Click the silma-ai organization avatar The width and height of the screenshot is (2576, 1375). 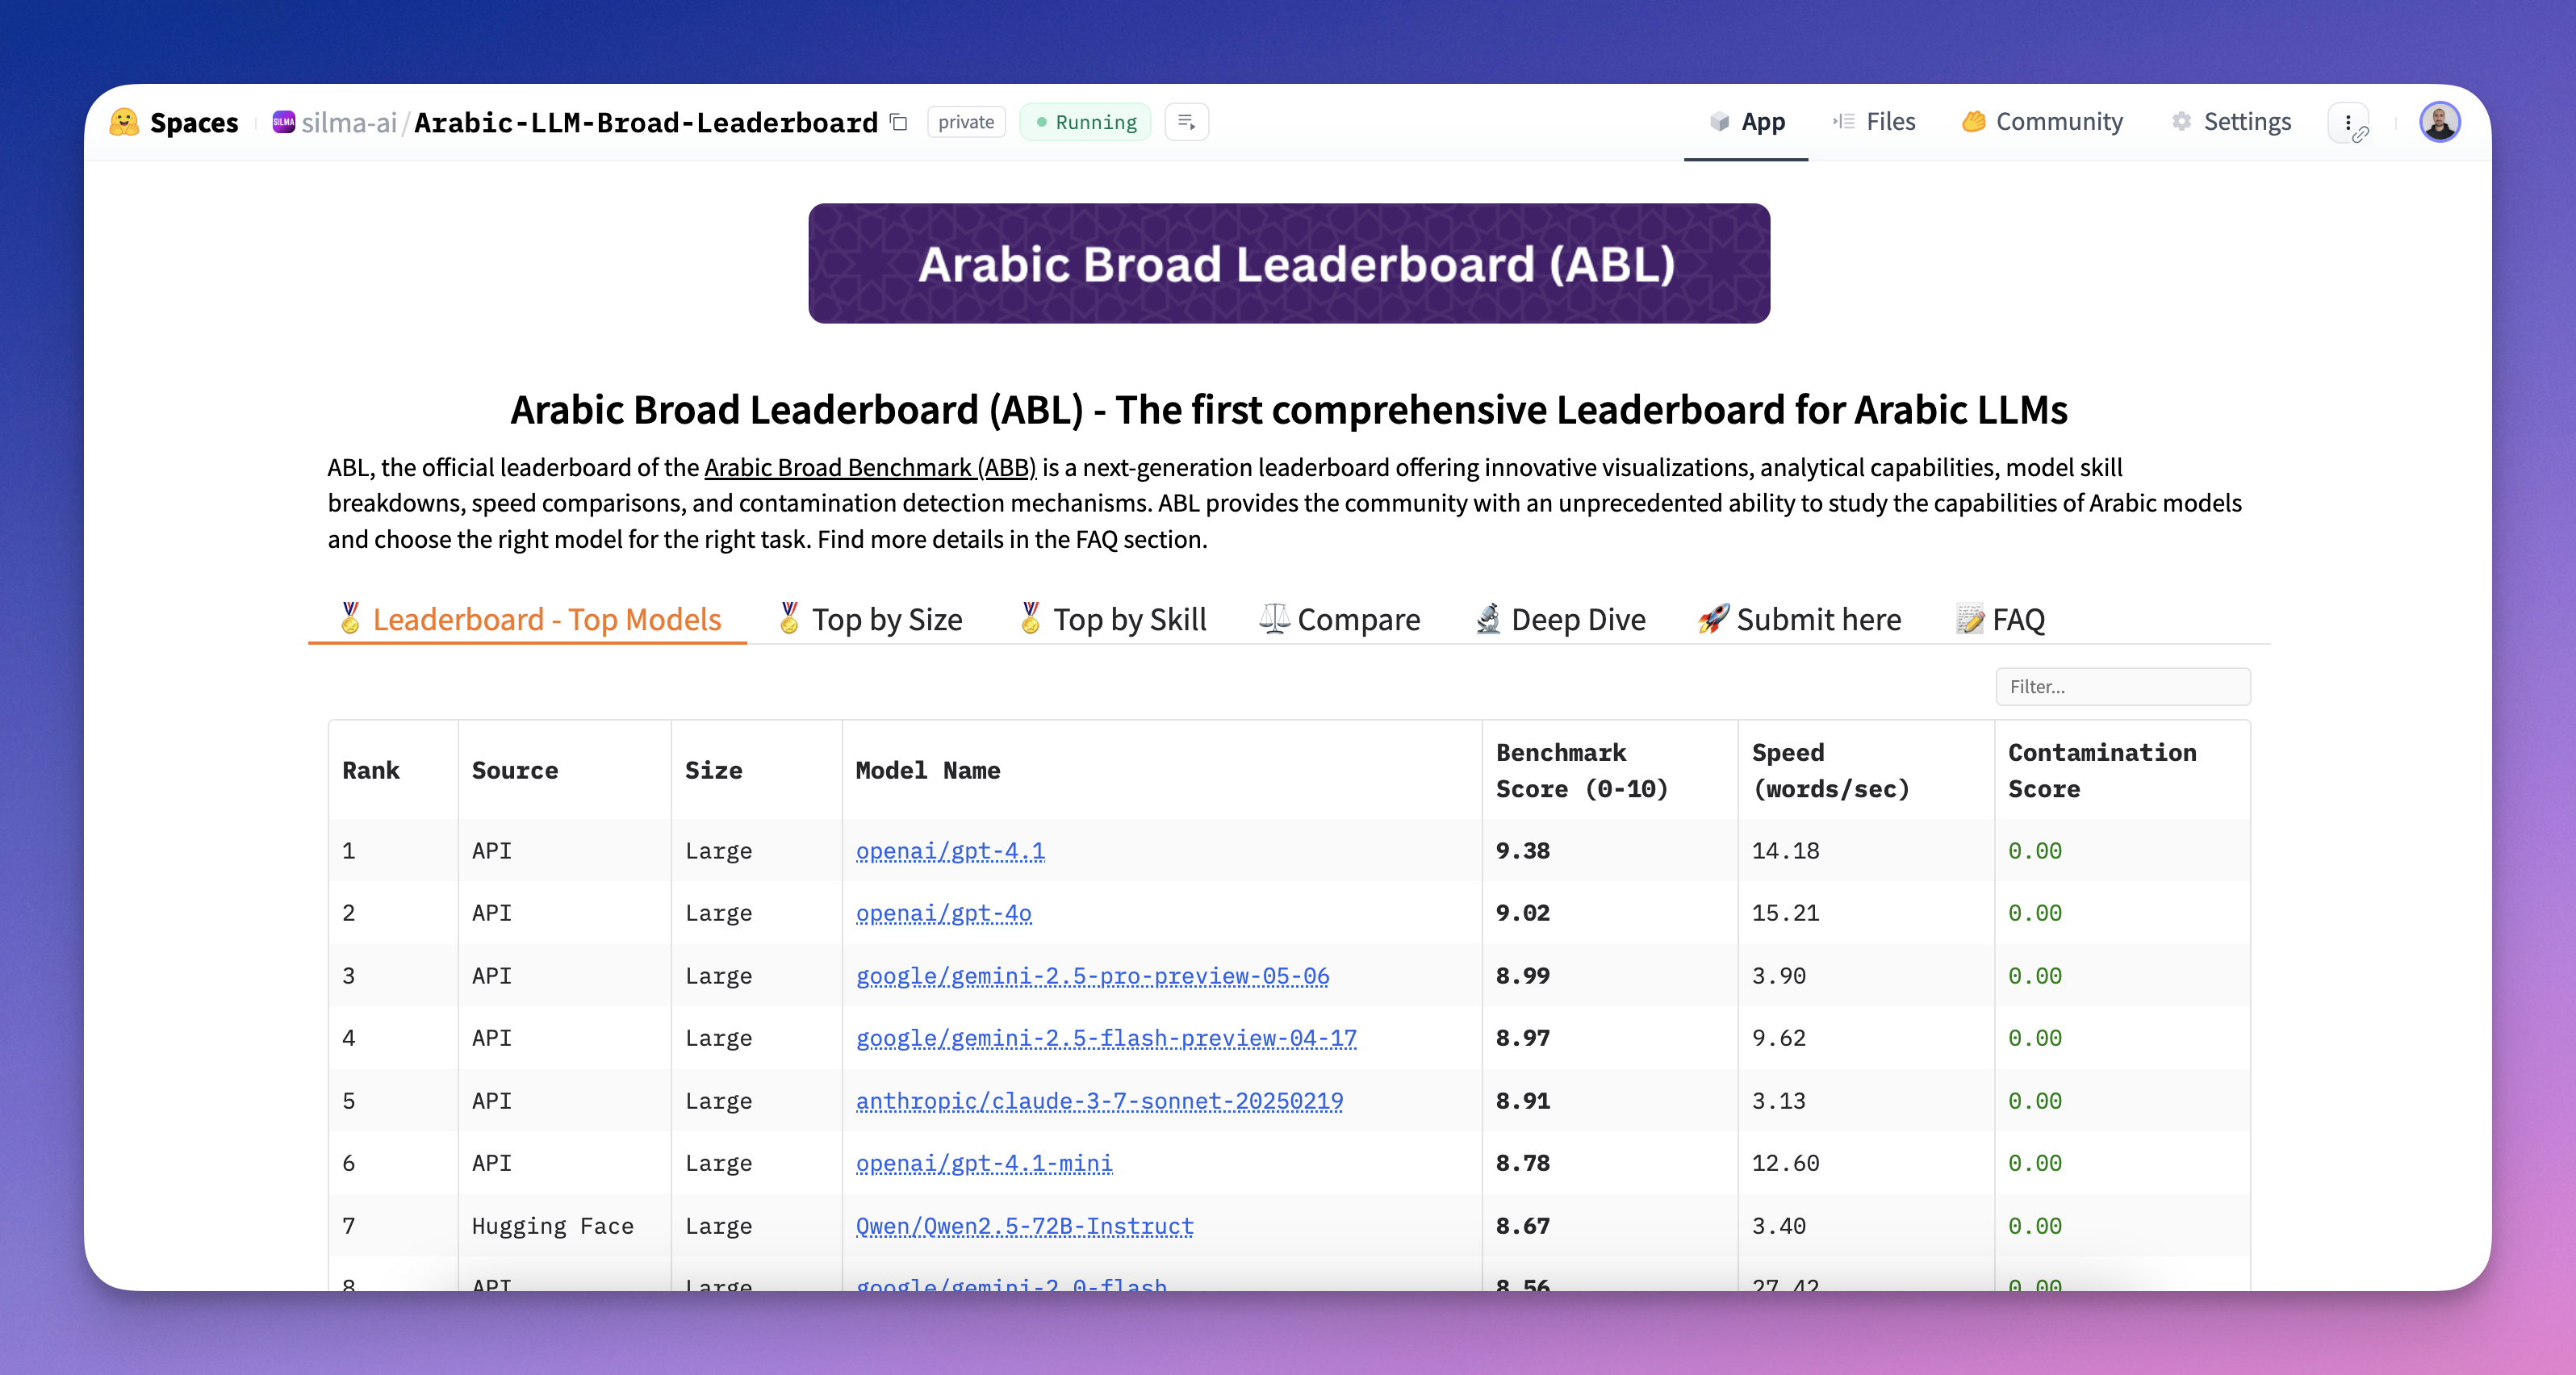284,121
